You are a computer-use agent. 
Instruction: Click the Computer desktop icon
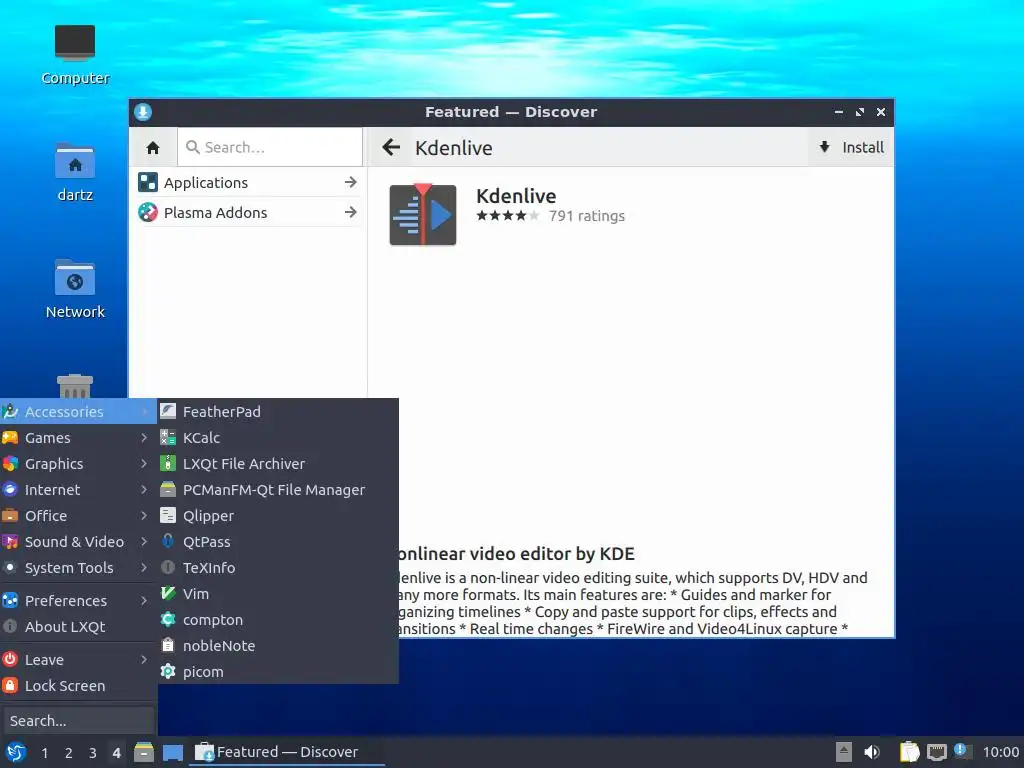click(74, 43)
